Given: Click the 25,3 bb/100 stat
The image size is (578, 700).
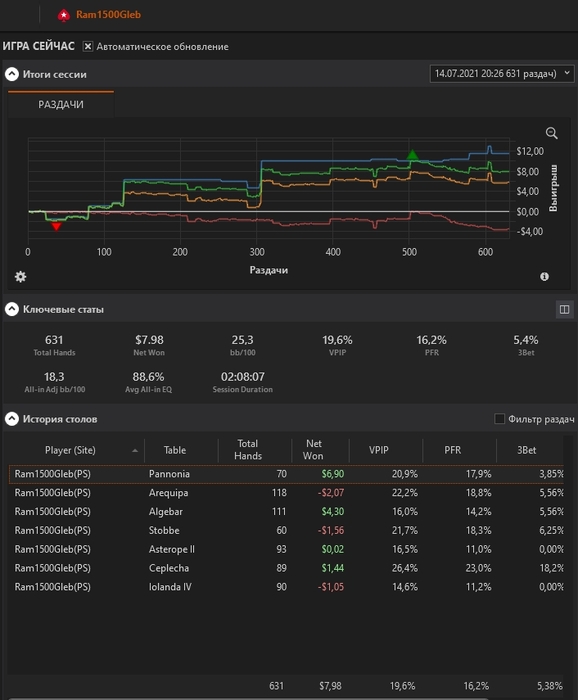Looking at the screenshot, I should point(242,340).
